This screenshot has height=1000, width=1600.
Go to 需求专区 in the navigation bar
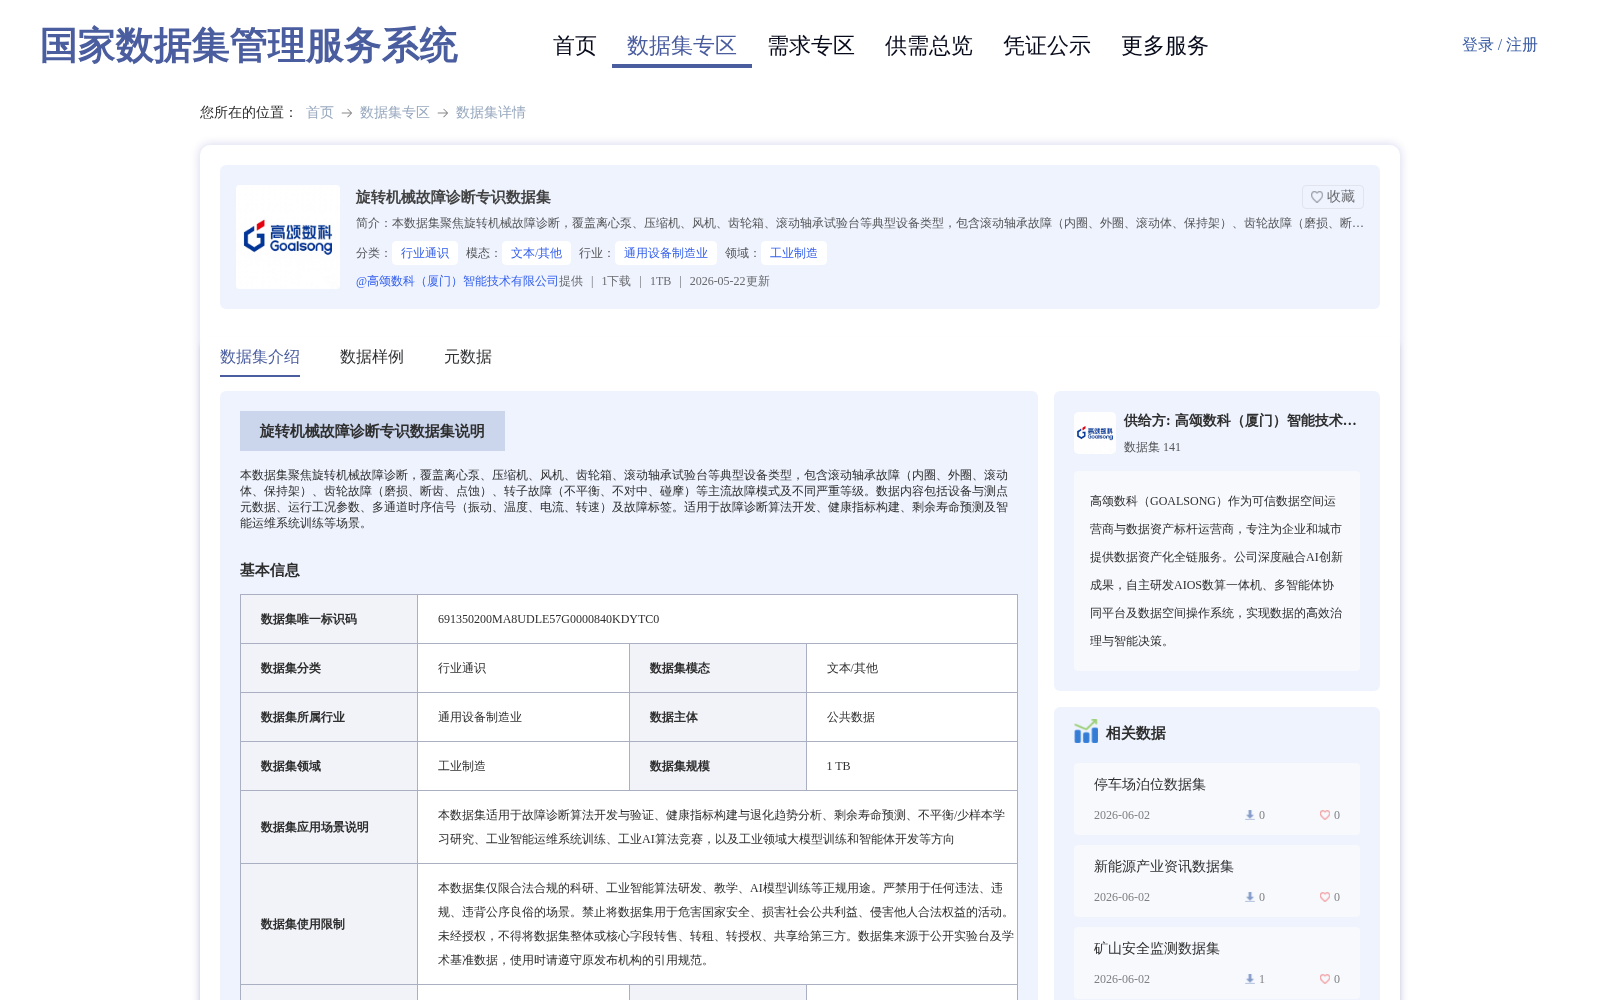[811, 46]
